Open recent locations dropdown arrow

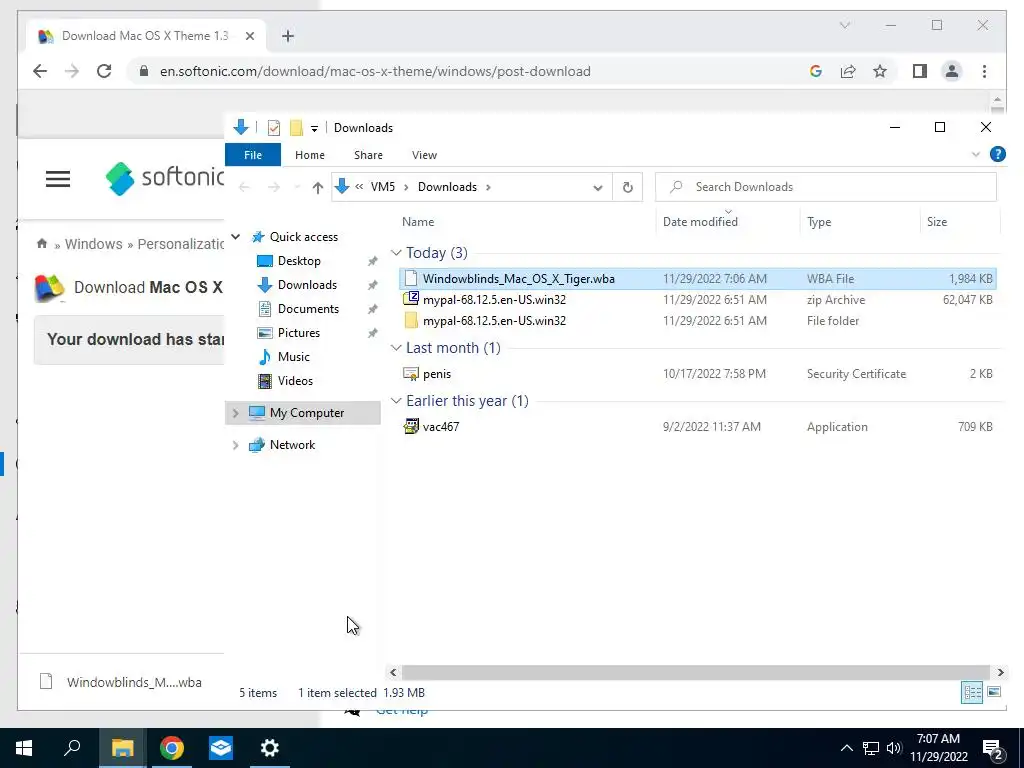[x=297, y=187]
